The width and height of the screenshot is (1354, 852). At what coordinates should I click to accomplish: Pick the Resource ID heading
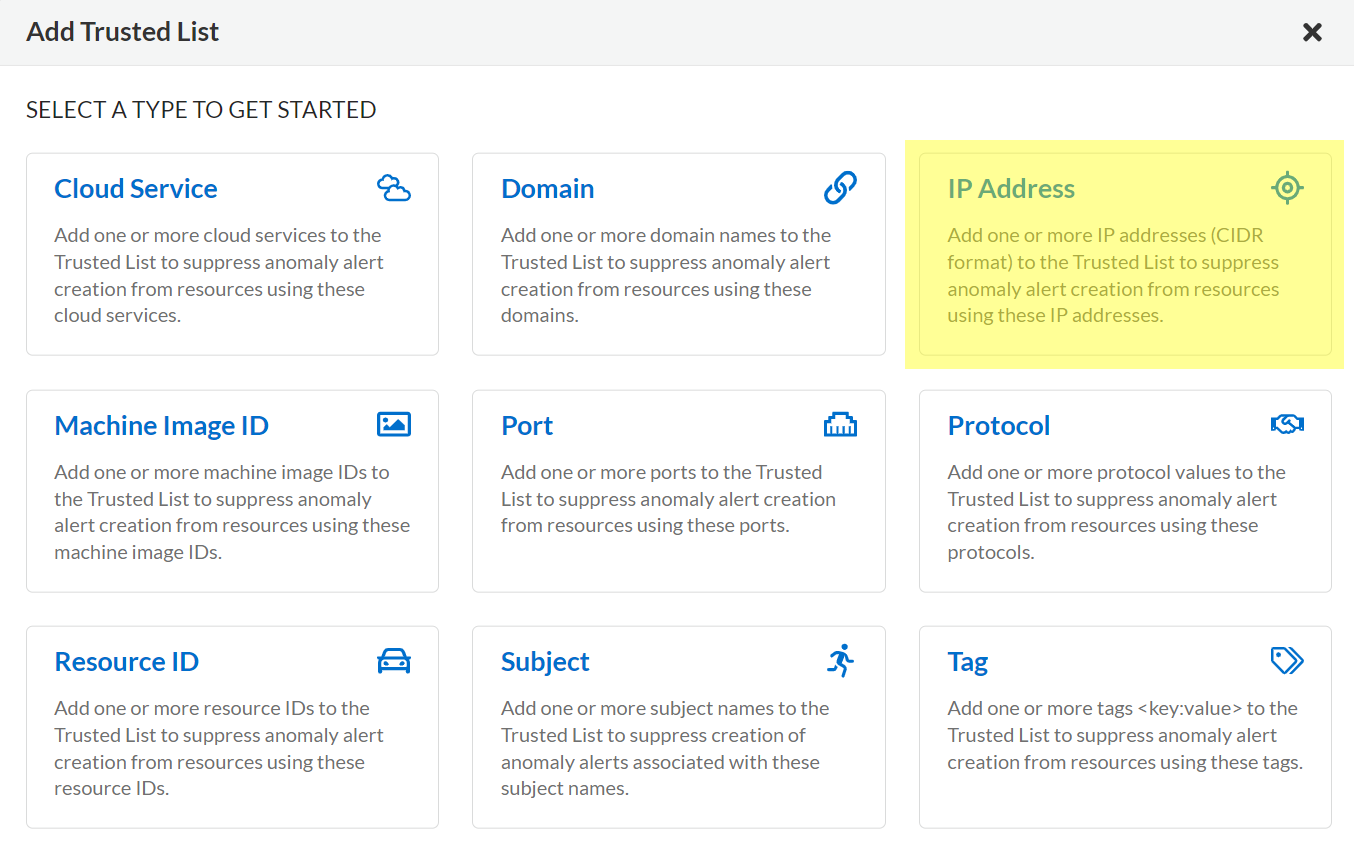point(127,661)
